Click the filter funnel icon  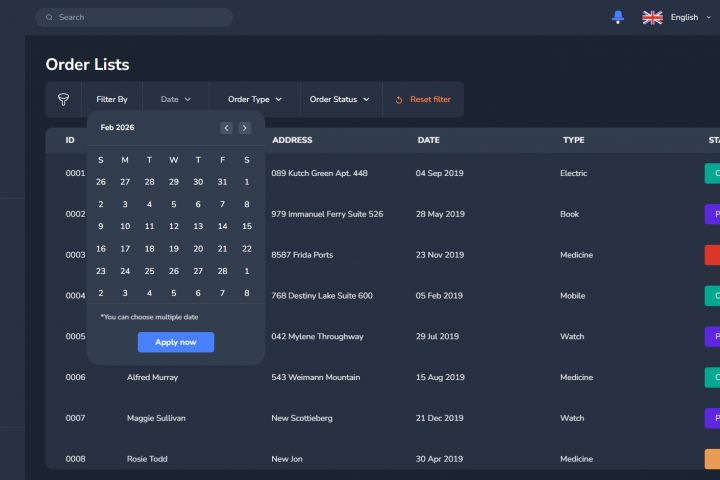pyautogui.click(x=63, y=99)
